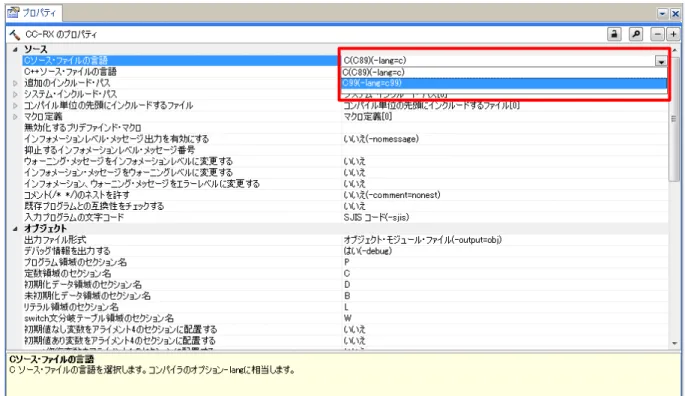
Task: Expand the マクロ定義 node
Action: point(15,117)
